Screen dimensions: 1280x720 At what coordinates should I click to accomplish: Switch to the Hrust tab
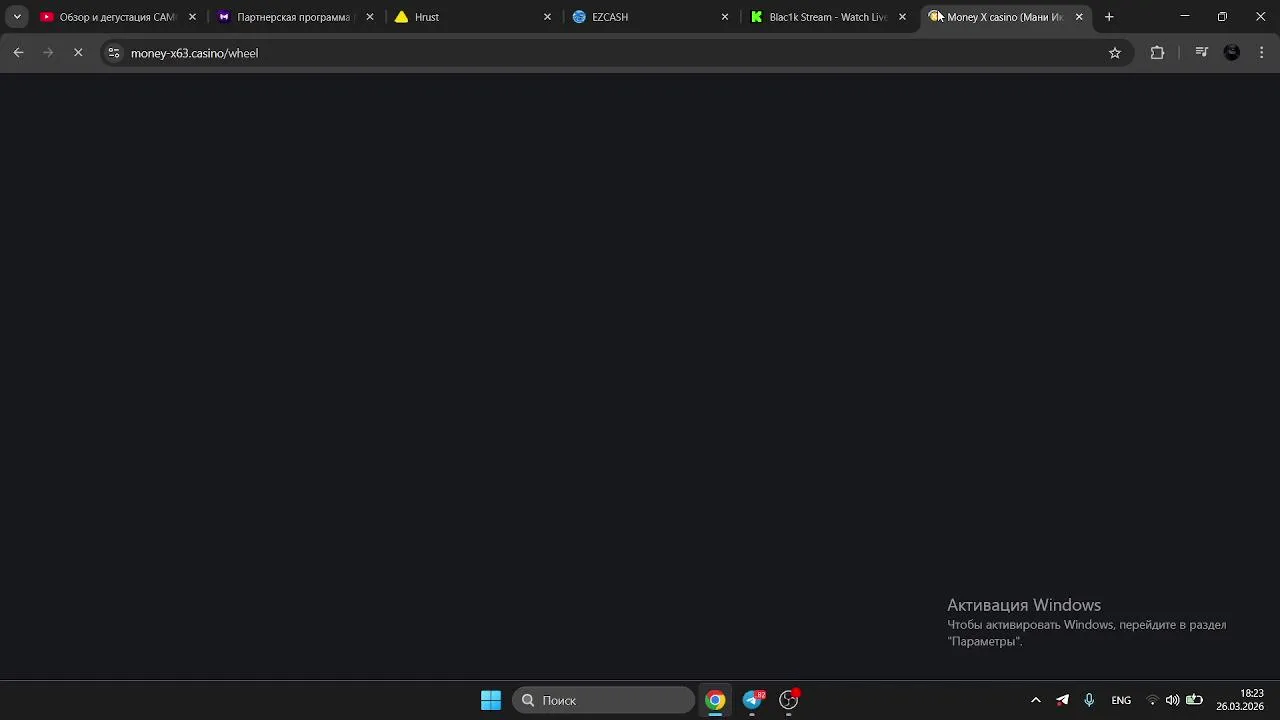point(472,17)
